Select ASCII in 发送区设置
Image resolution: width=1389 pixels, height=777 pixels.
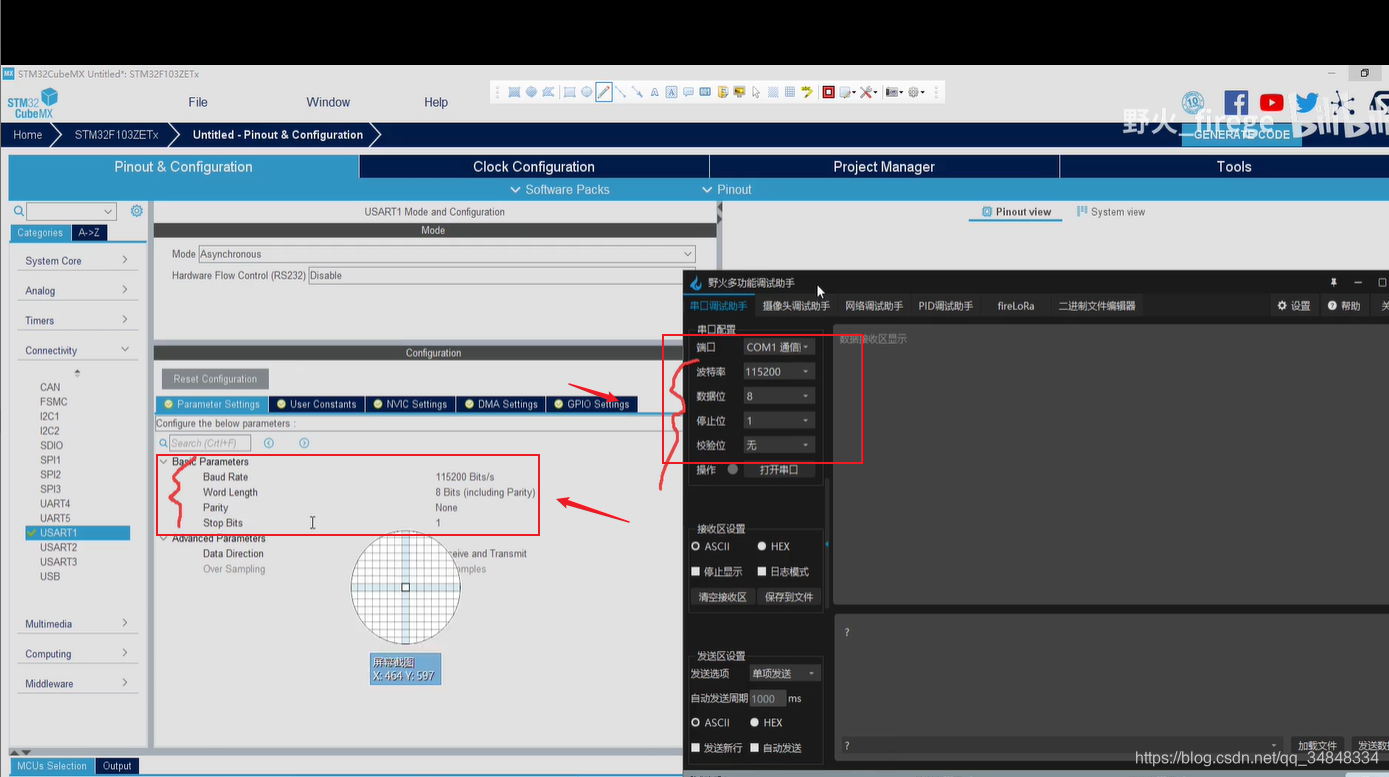point(711,722)
